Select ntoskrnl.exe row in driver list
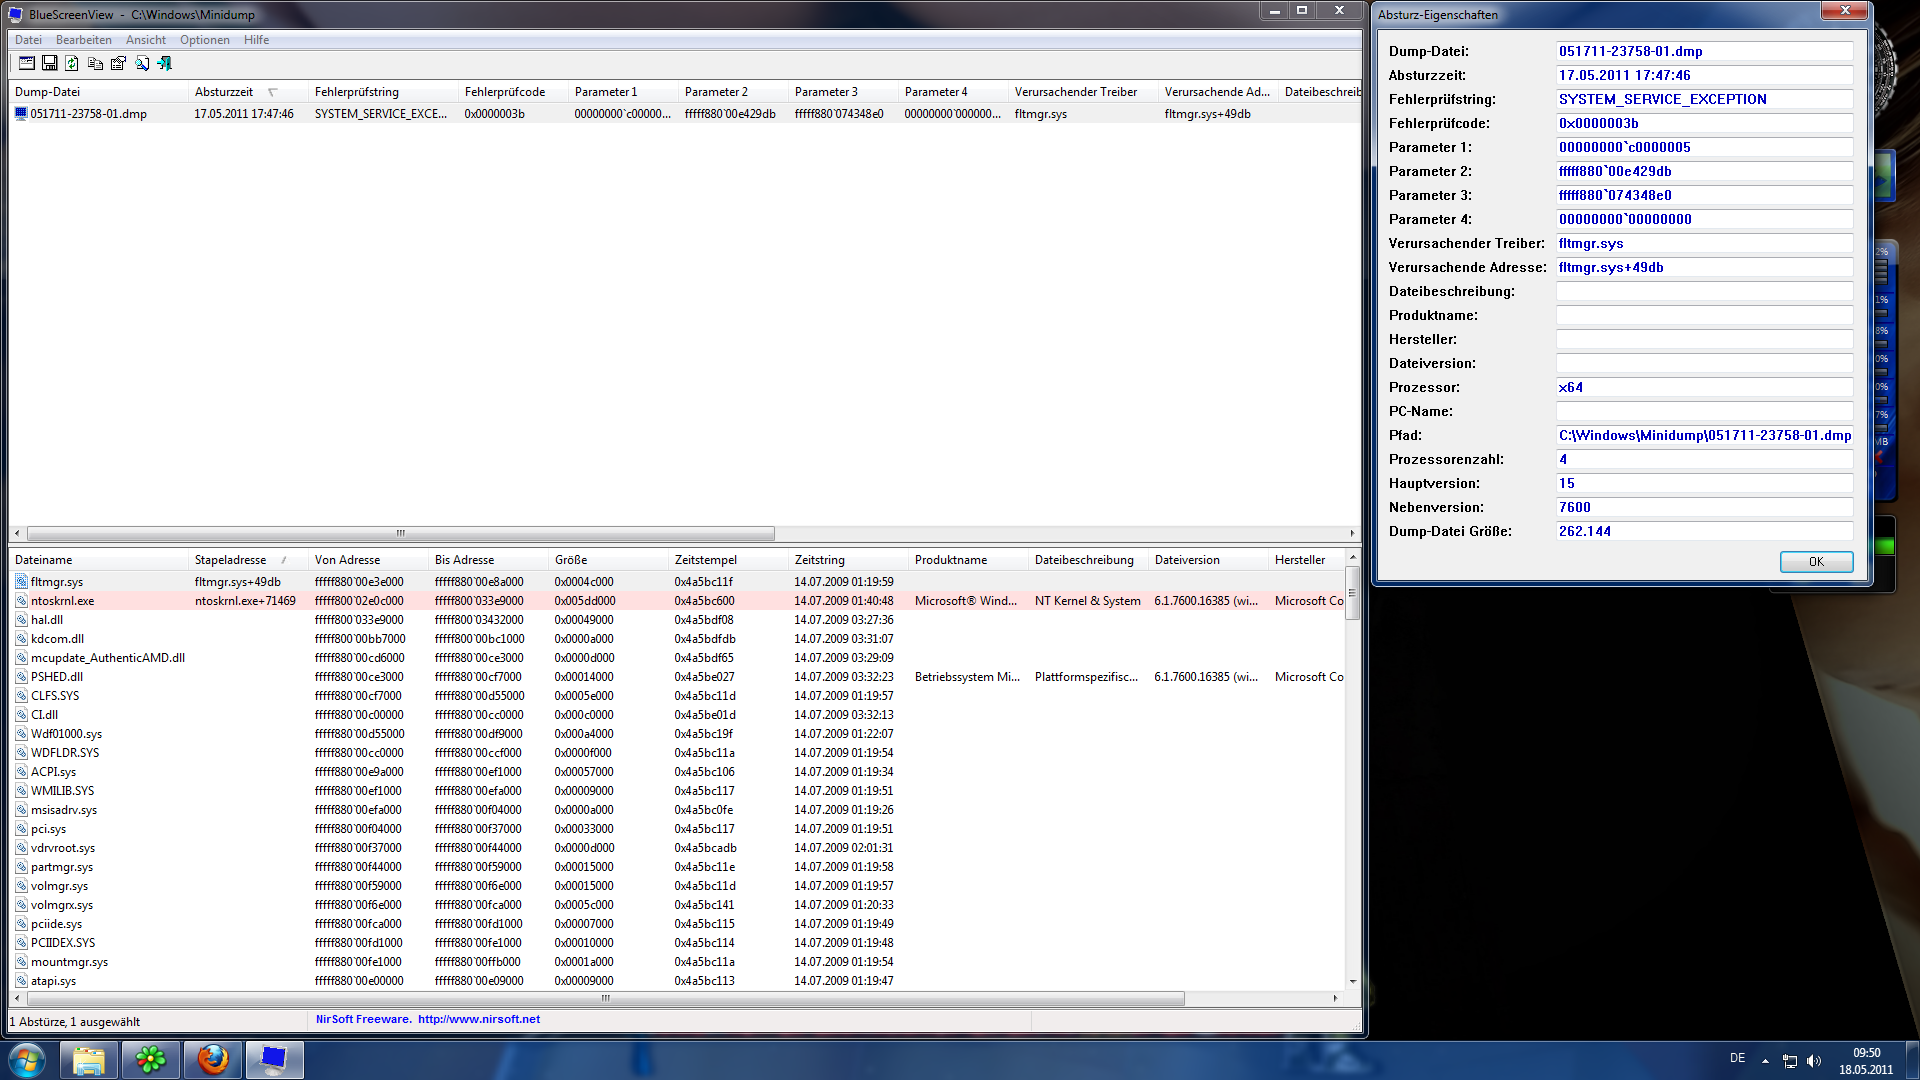This screenshot has width=1920, height=1080. click(62, 601)
